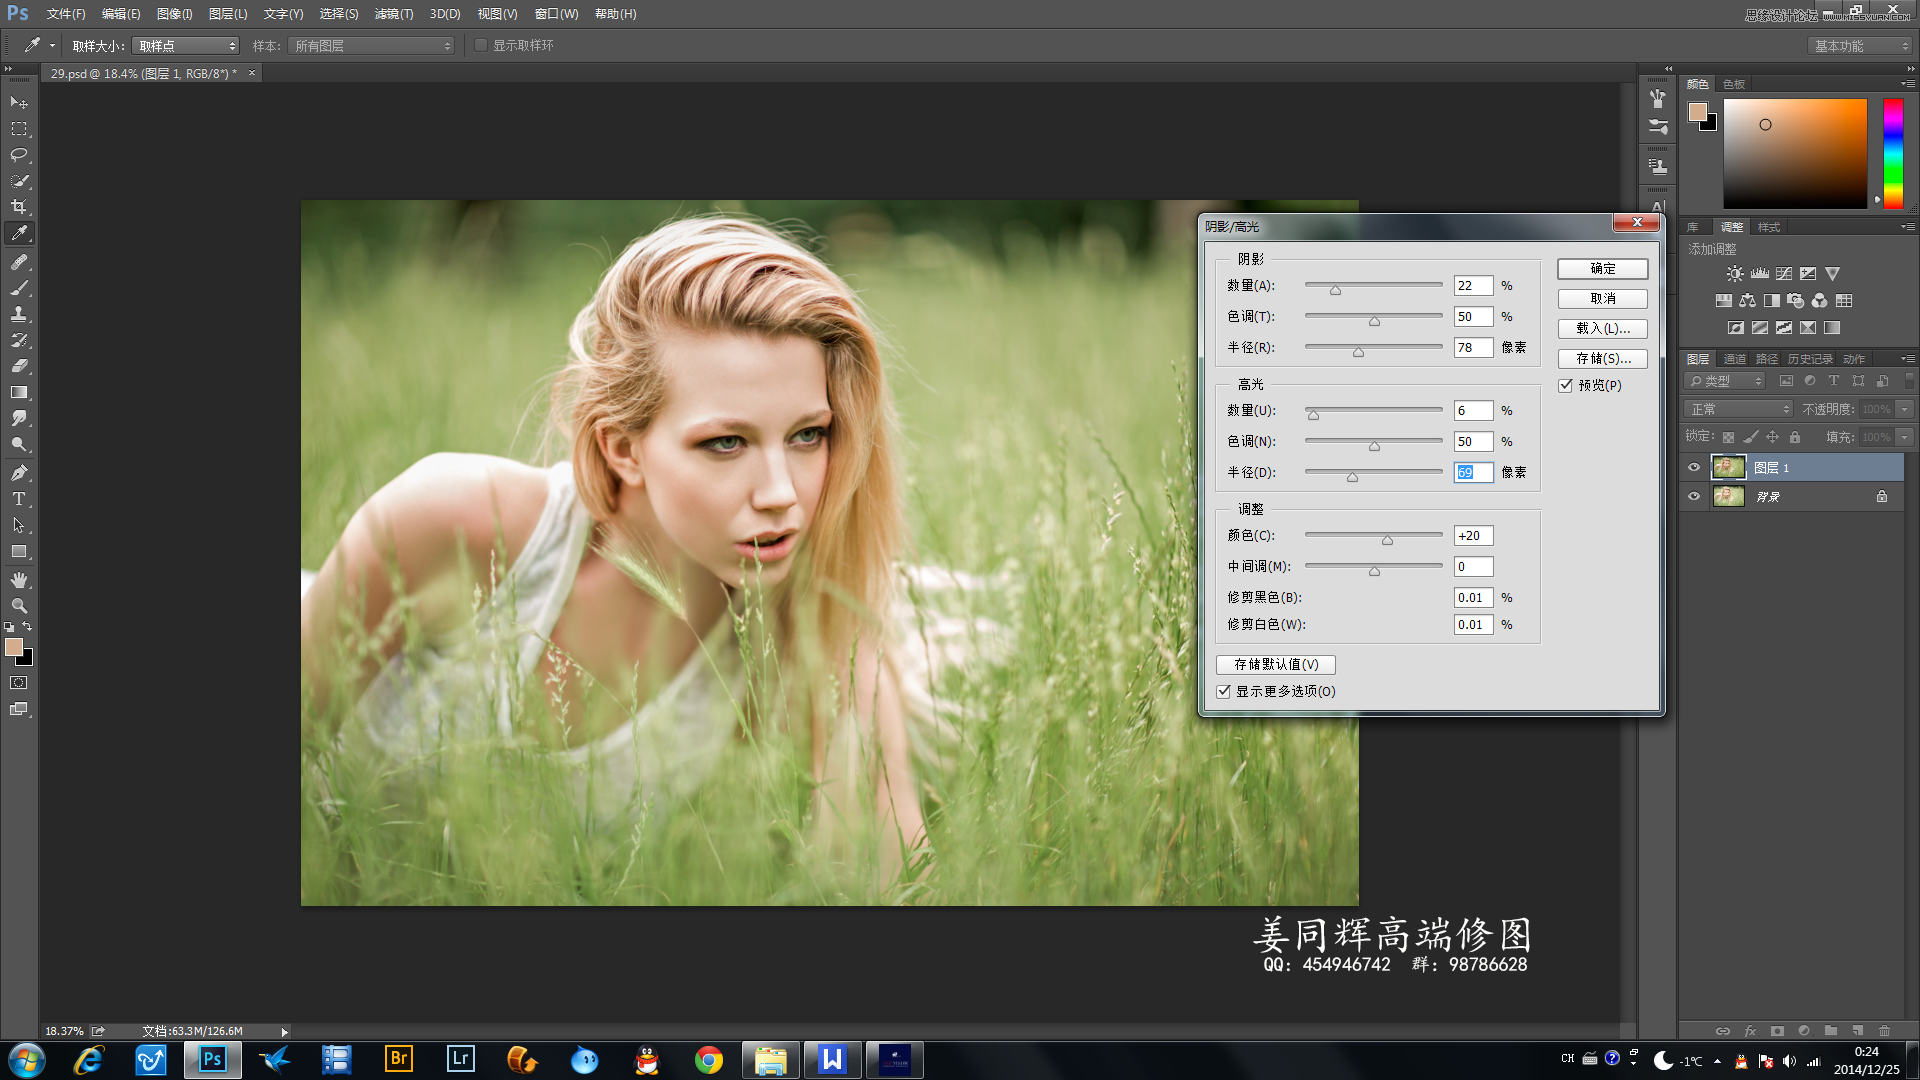
Task: Select the Horizontal Type tool
Action: (19, 499)
